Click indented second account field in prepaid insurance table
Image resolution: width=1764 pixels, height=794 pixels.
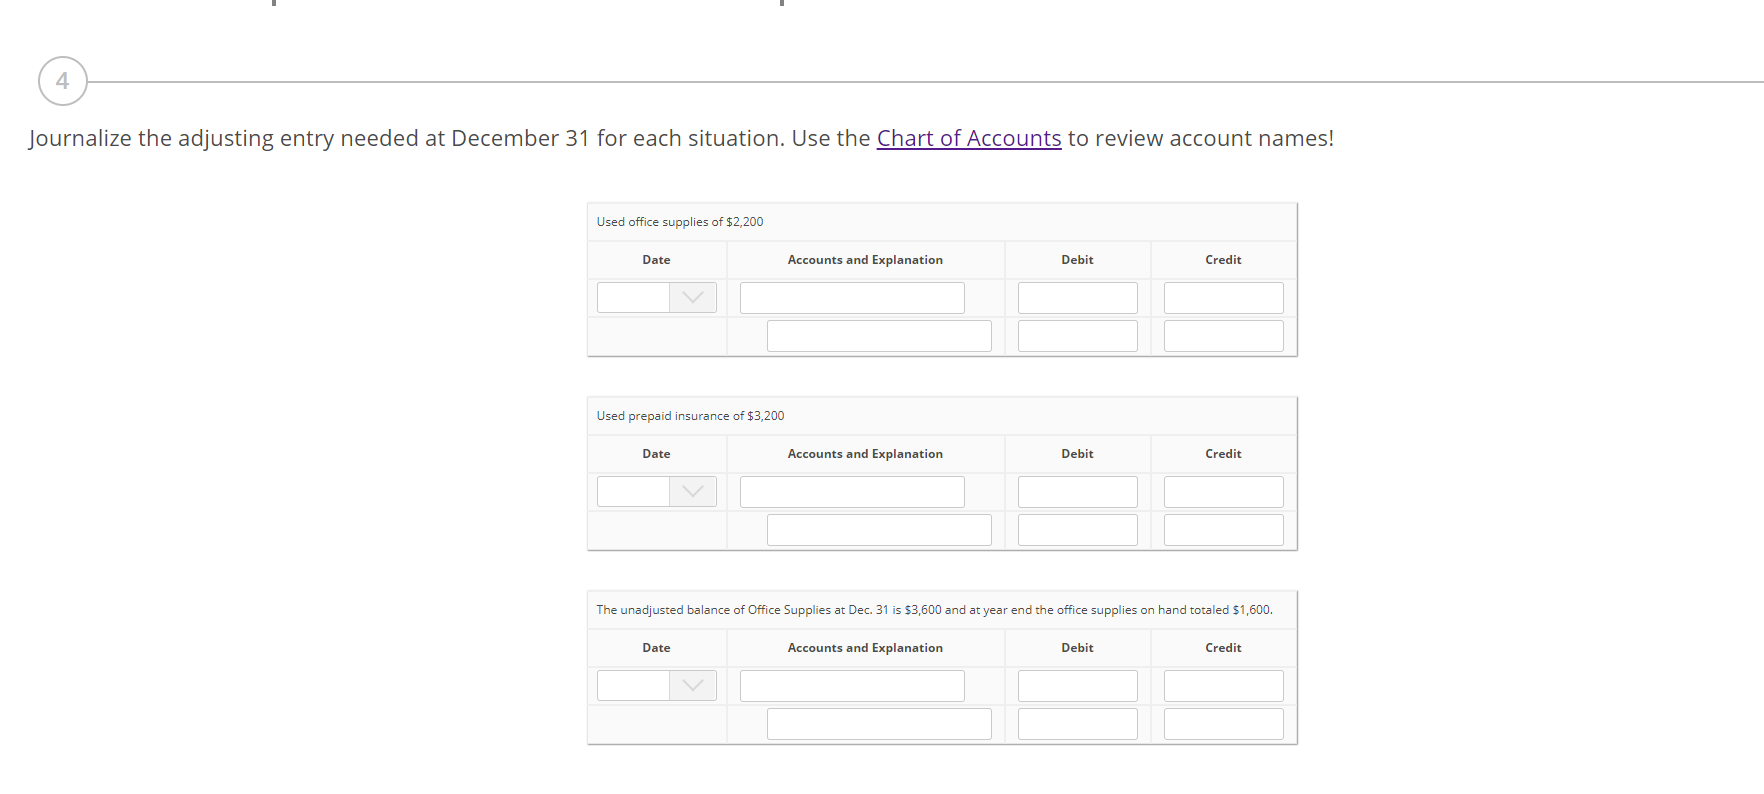tap(879, 530)
